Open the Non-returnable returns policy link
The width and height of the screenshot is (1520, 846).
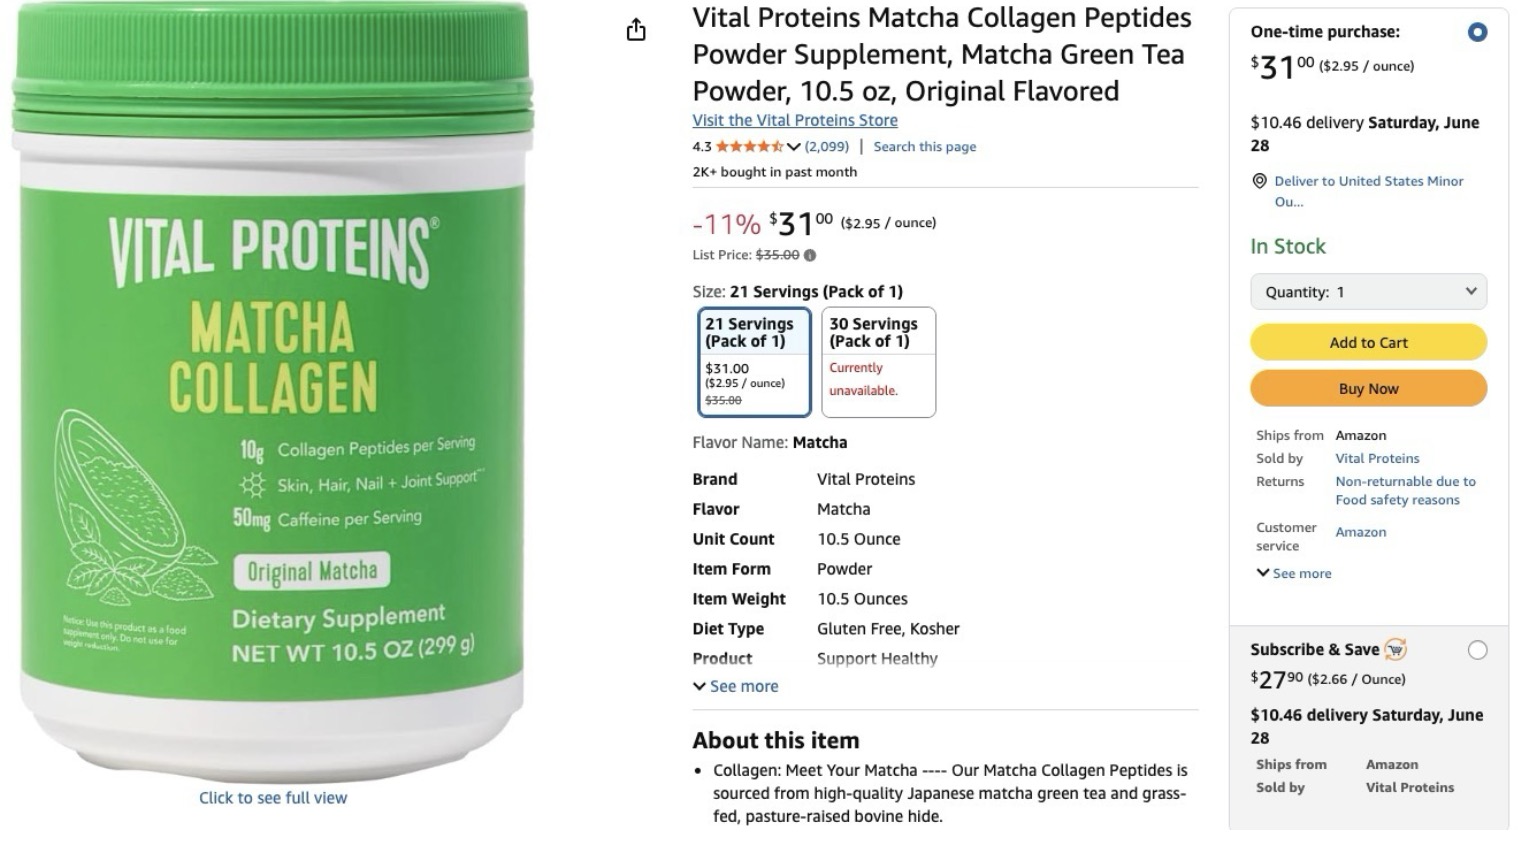(x=1405, y=490)
